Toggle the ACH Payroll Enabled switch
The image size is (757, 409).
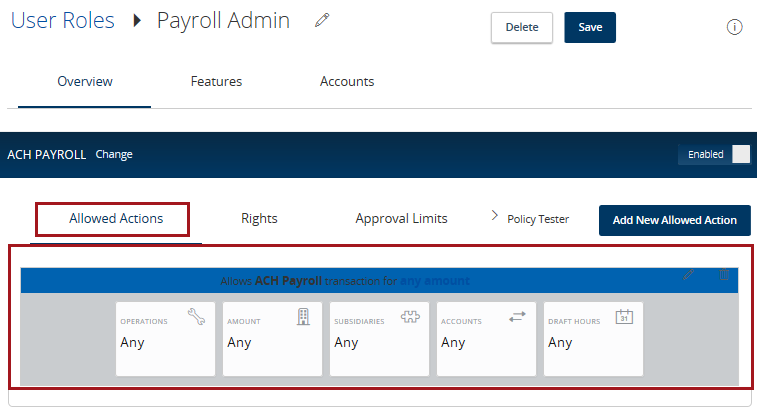pos(739,154)
